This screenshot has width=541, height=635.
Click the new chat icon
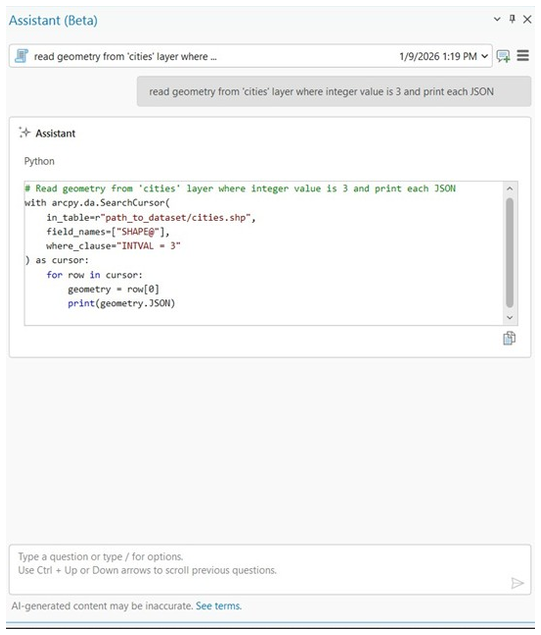click(x=503, y=56)
